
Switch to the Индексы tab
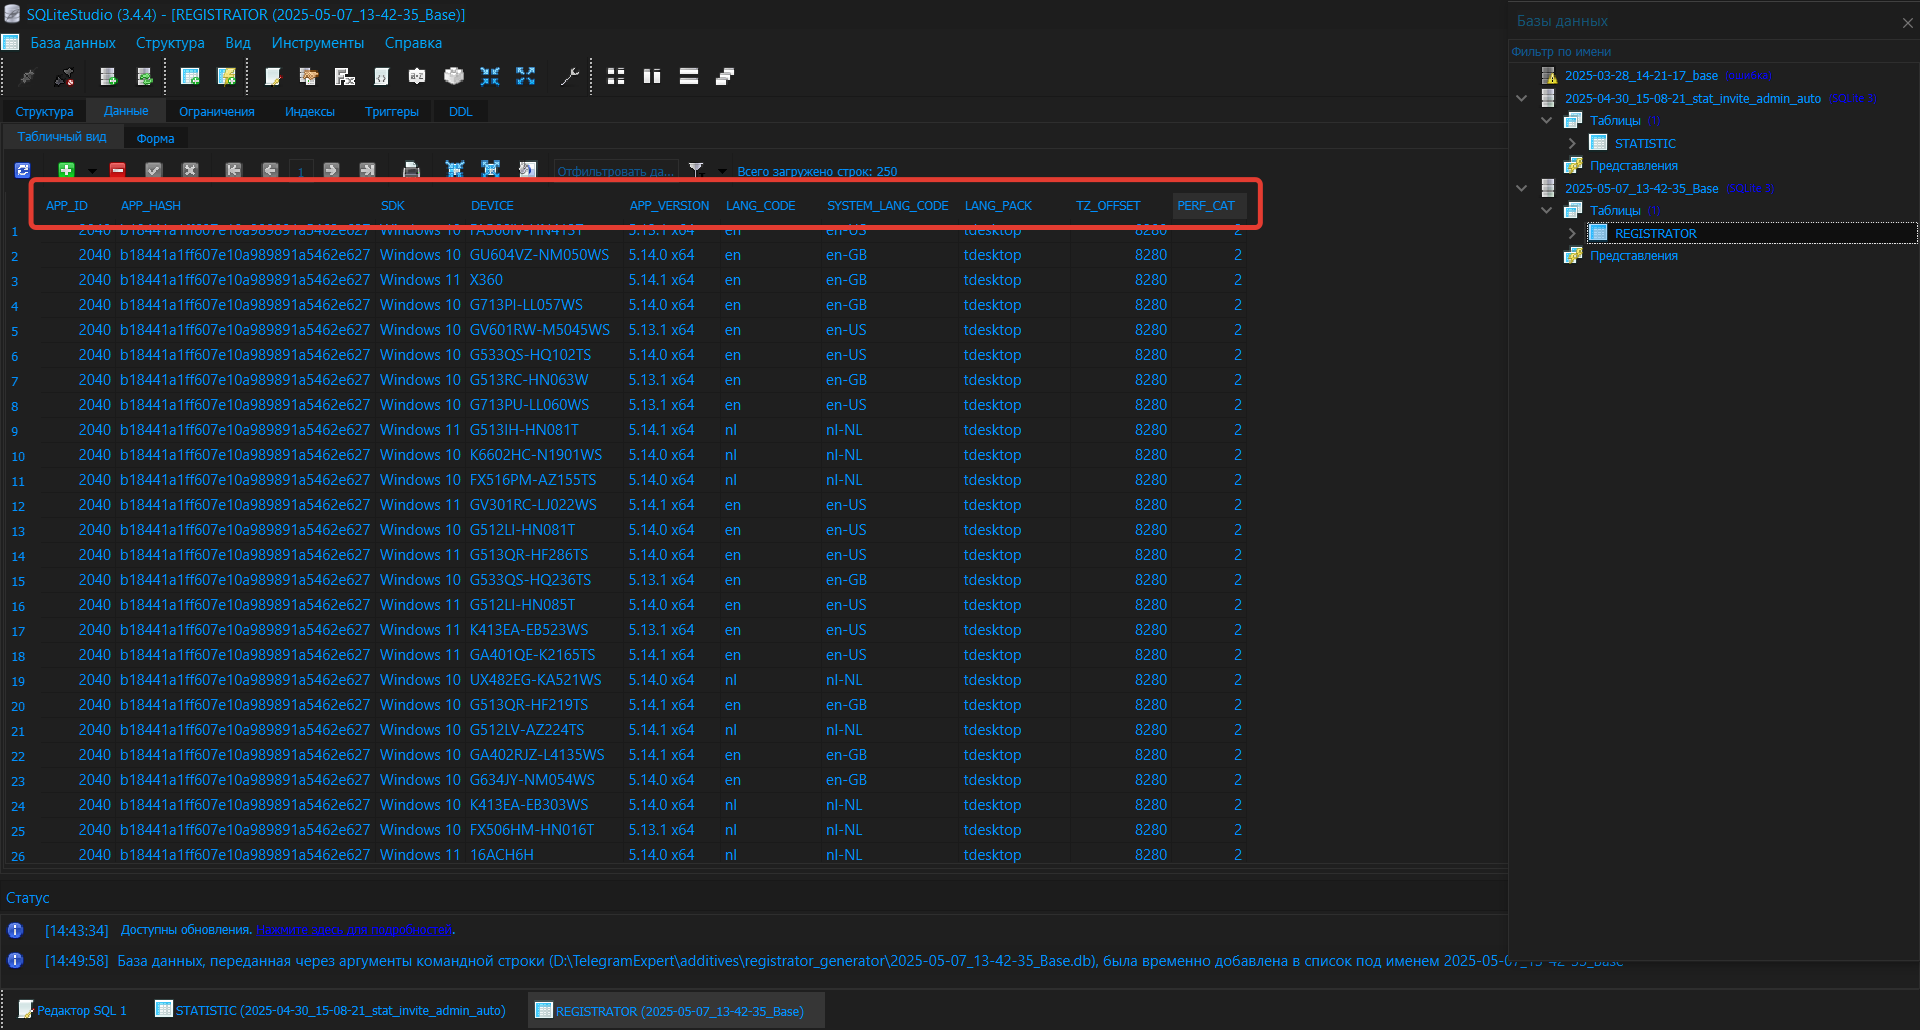pos(309,111)
